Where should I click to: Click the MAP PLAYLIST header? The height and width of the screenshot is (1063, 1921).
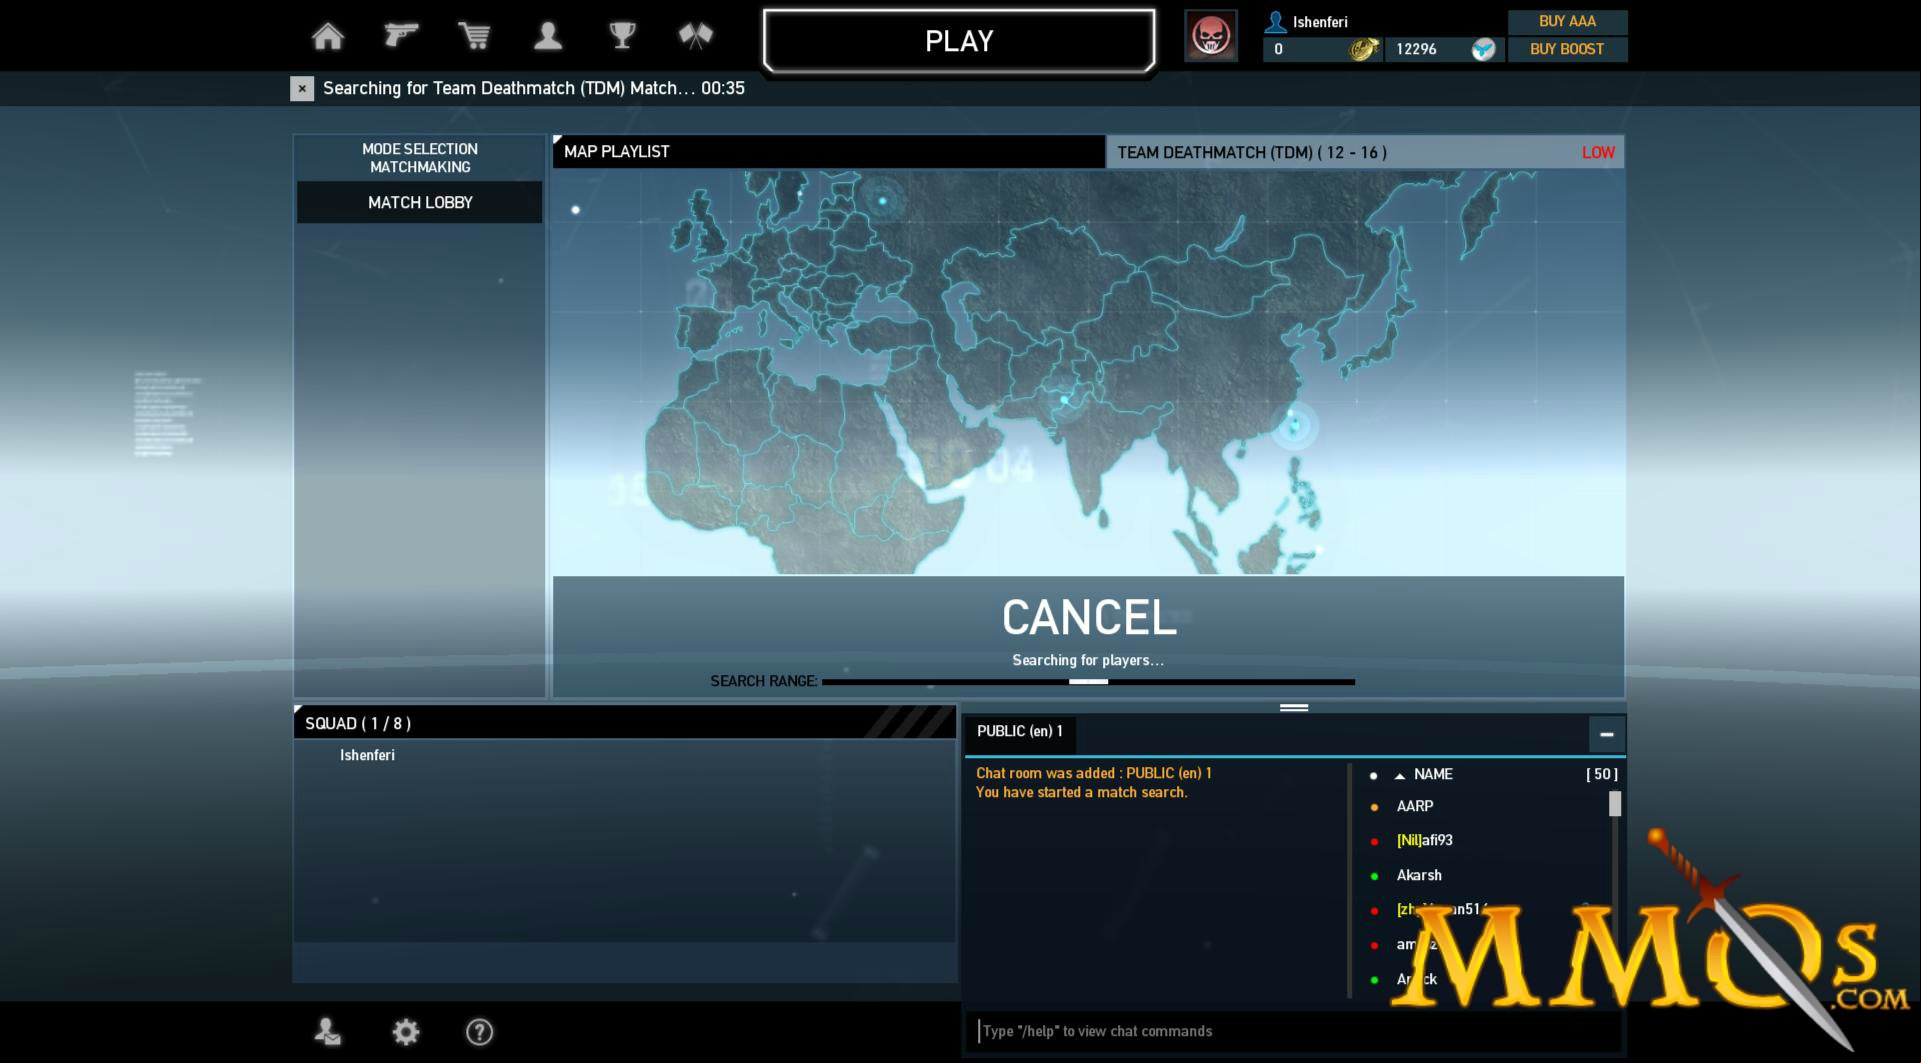[x=828, y=152]
